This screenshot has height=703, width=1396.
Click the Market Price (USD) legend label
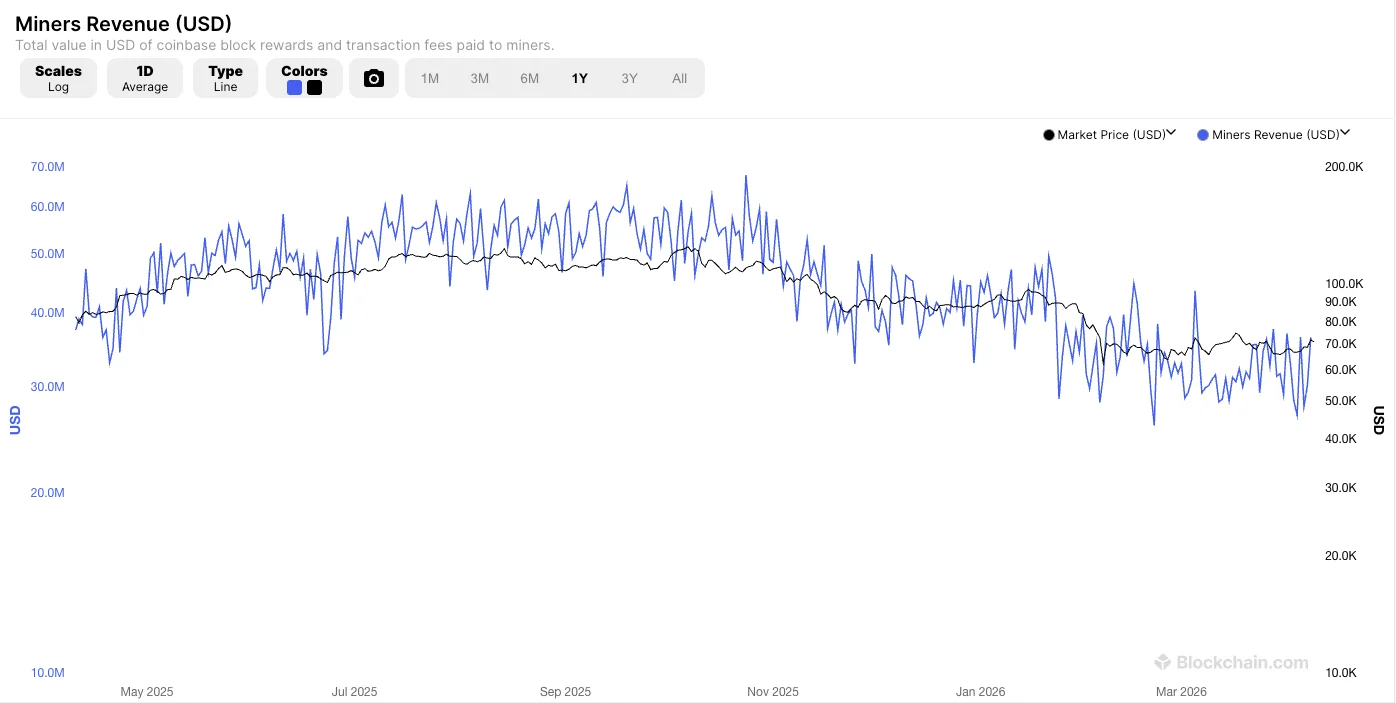pos(1111,135)
